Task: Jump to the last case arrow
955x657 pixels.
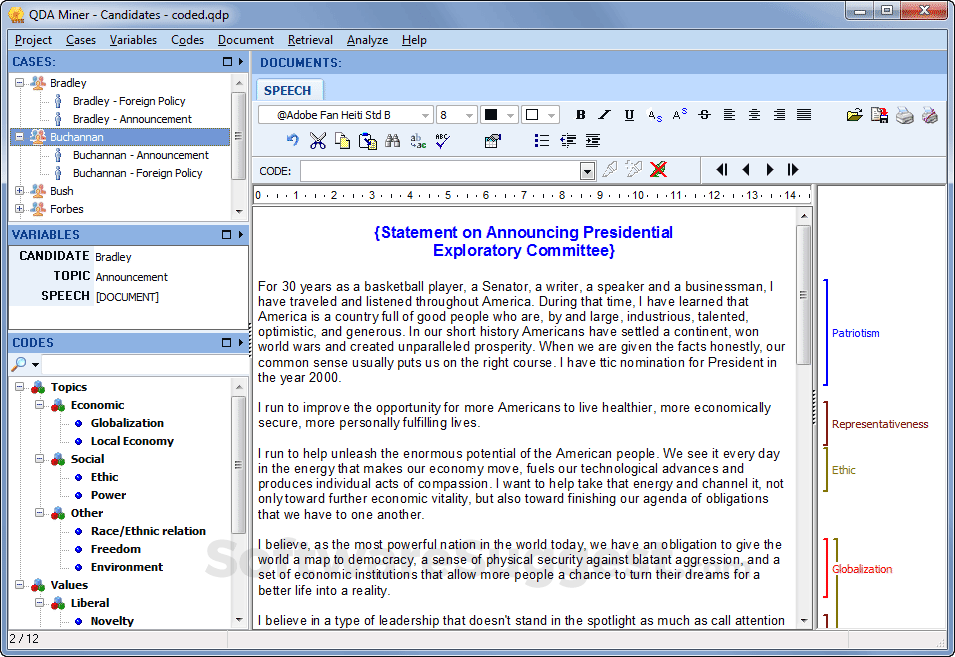Action: (x=794, y=170)
